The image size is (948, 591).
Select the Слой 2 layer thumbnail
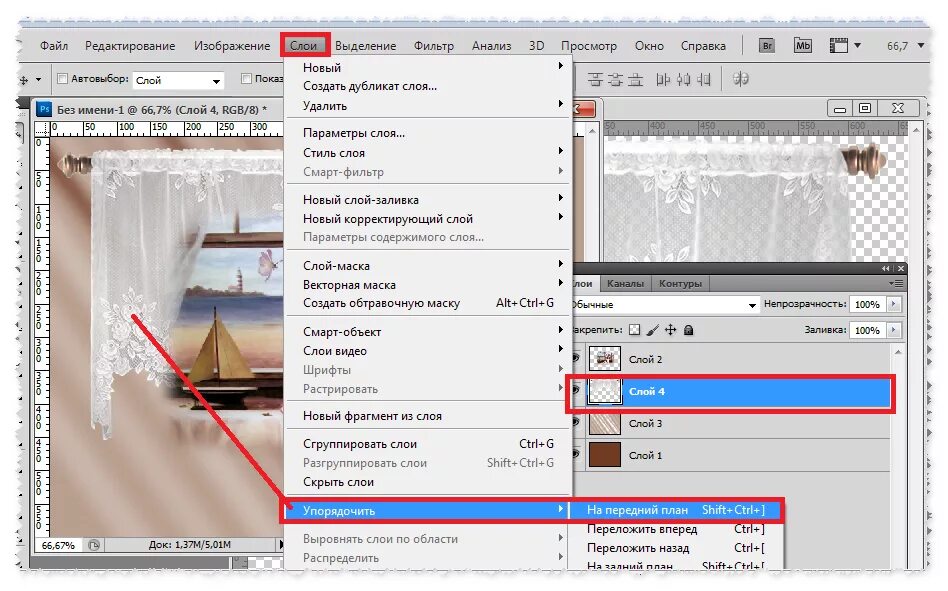click(x=605, y=359)
